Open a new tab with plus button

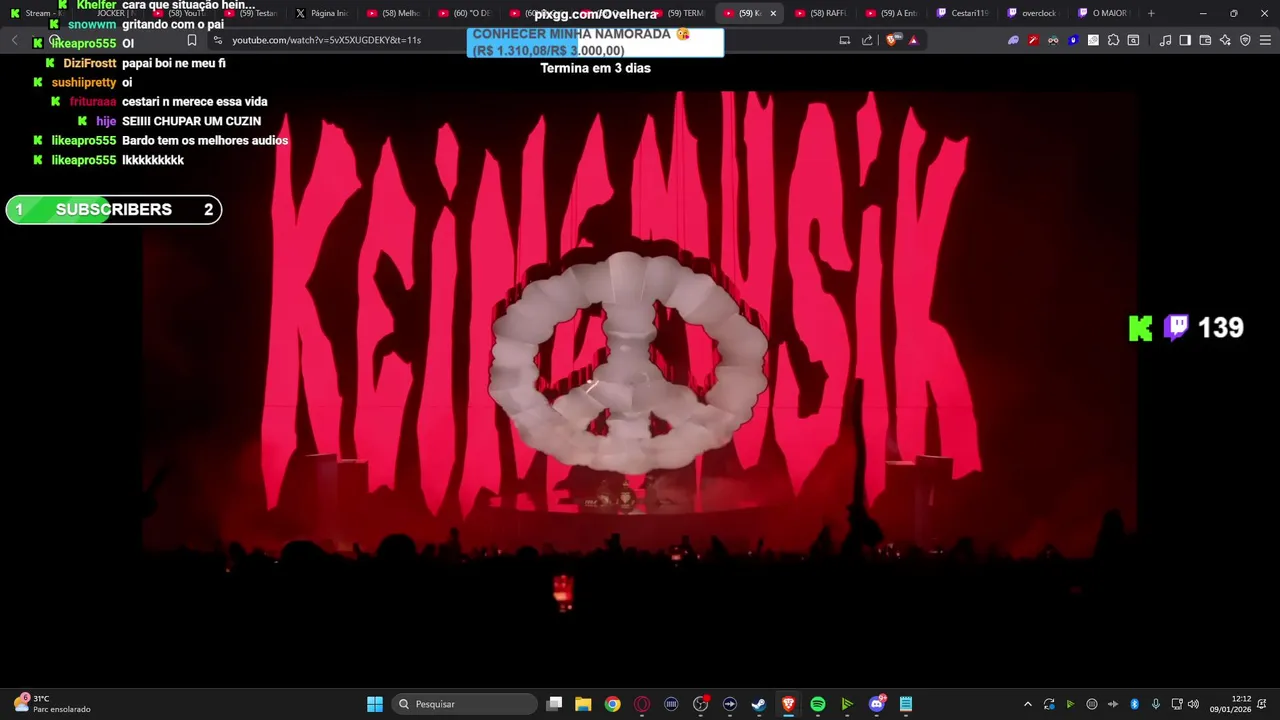(x=1151, y=13)
